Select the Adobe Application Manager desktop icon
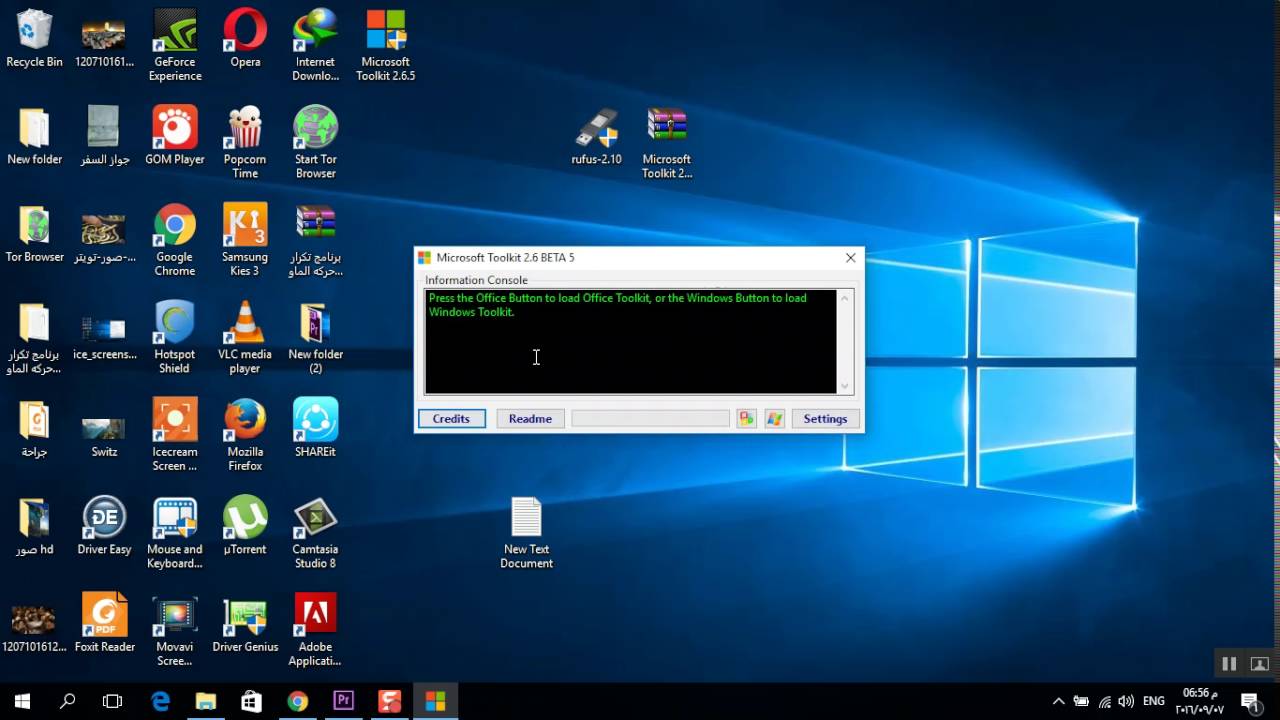 click(x=315, y=630)
